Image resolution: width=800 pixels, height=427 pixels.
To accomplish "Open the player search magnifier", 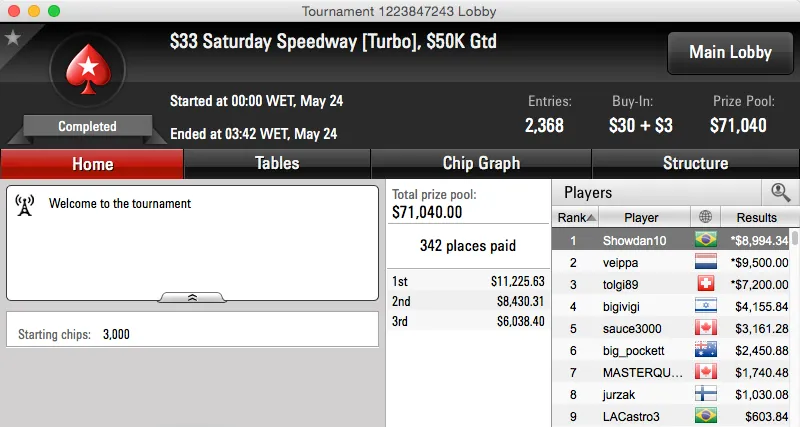I will coord(779,193).
